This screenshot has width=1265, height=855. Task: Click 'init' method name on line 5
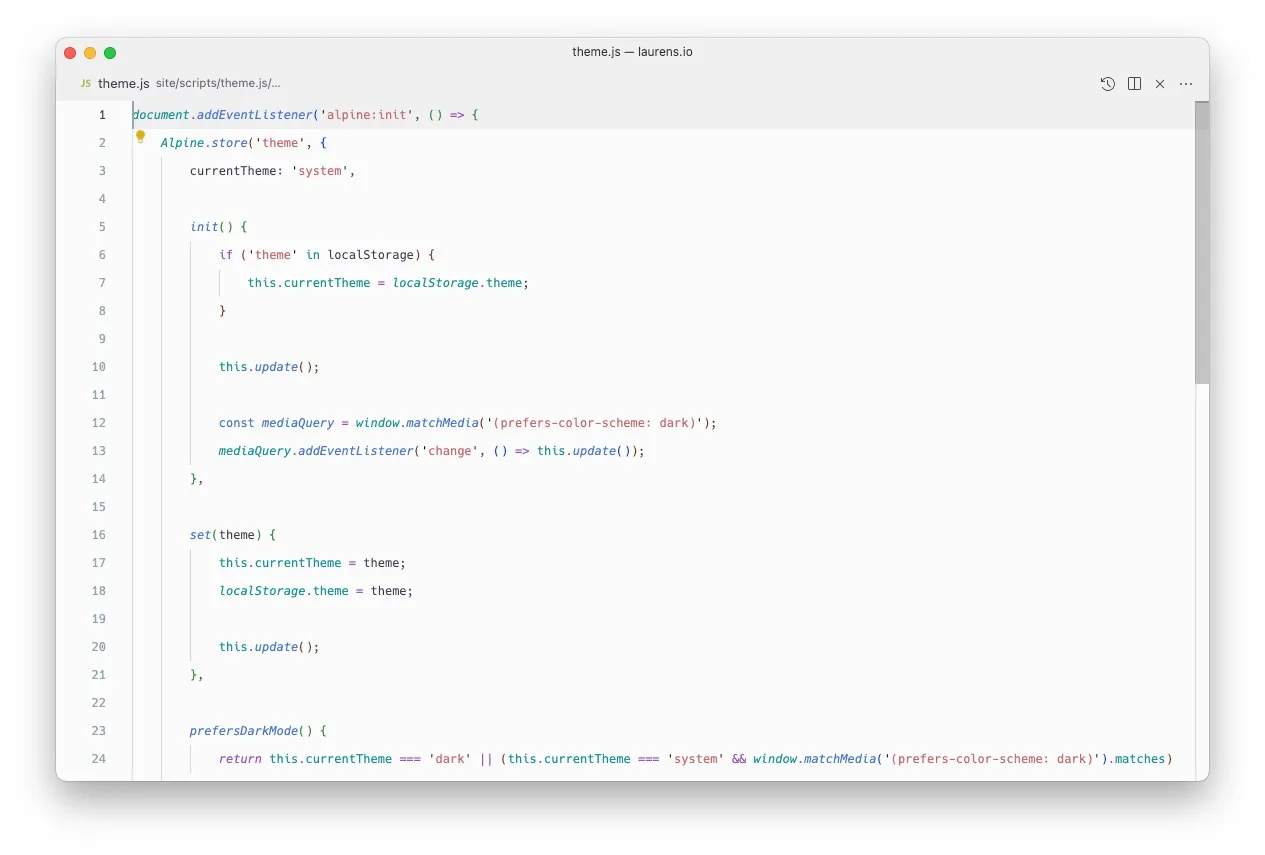(204, 227)
